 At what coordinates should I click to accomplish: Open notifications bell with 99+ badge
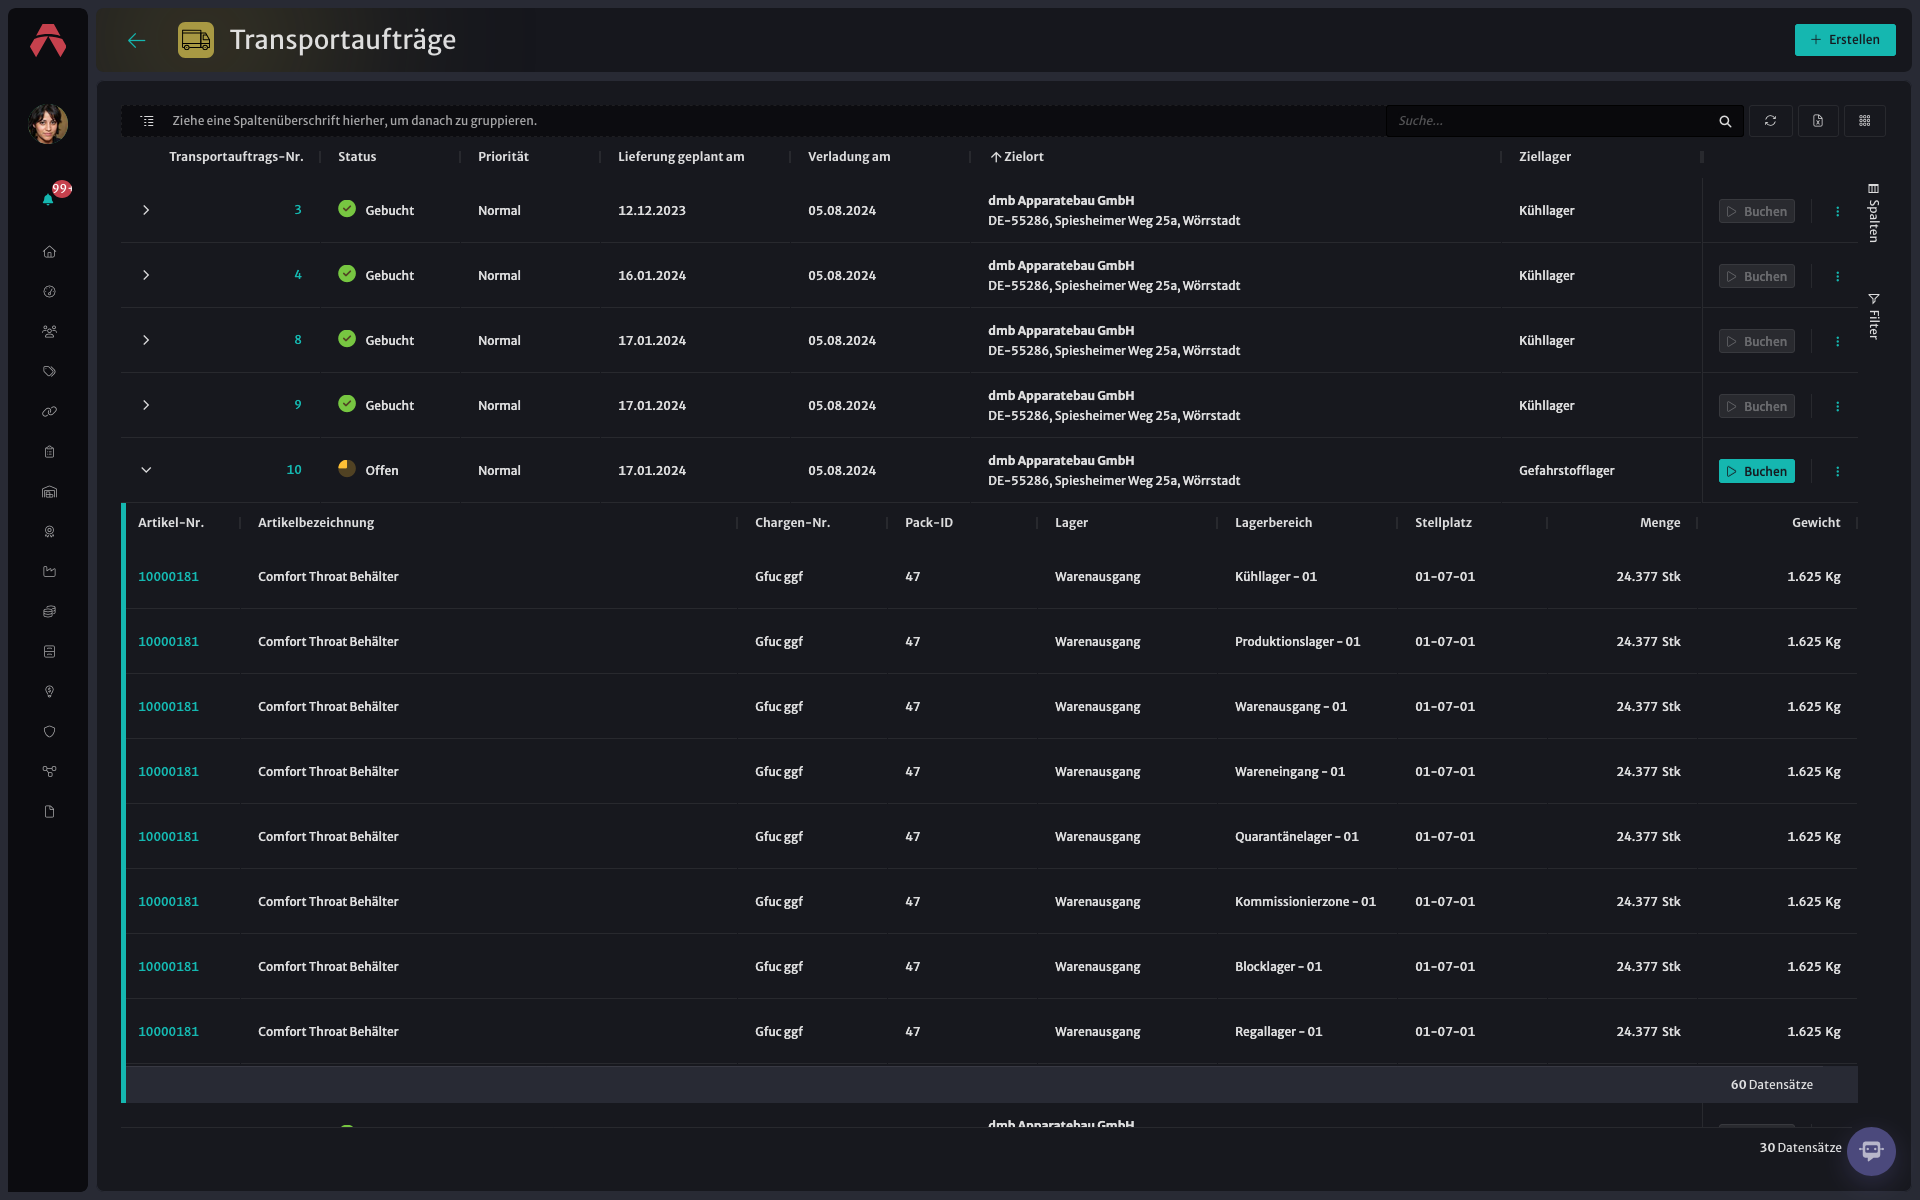(x=49, y=198)
